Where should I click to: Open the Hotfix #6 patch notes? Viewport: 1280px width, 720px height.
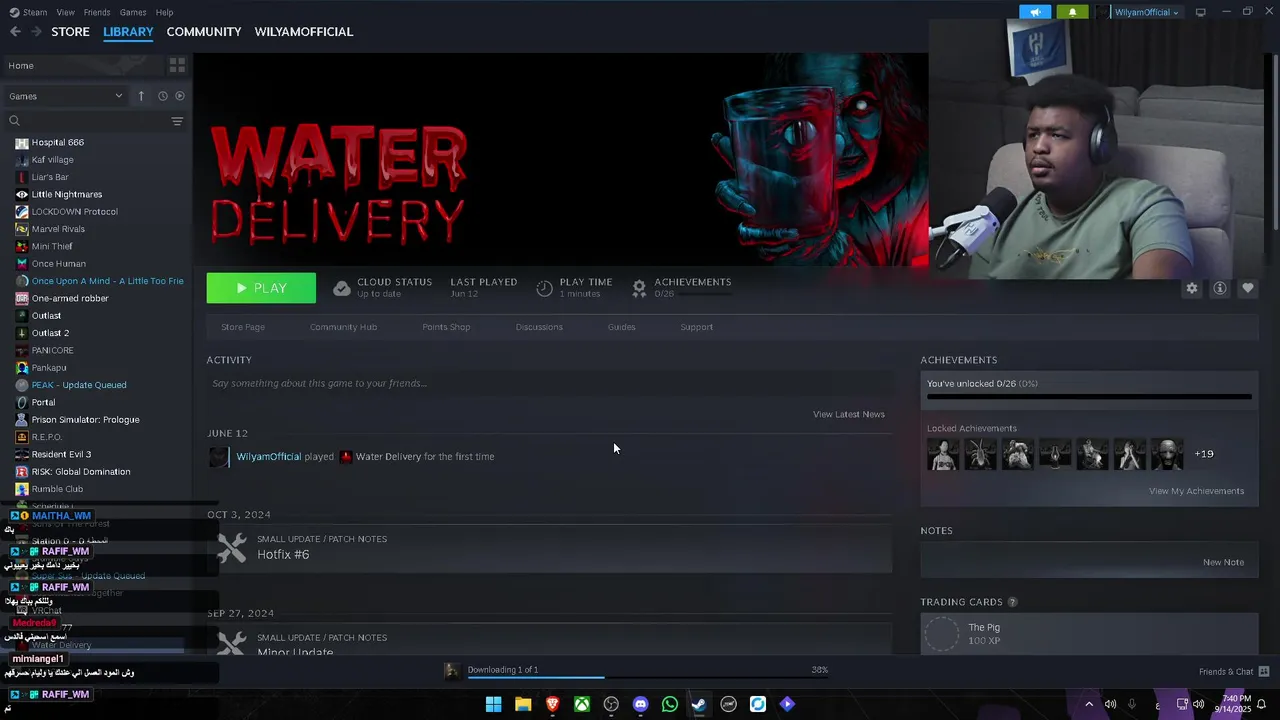[x=550, y=547]
